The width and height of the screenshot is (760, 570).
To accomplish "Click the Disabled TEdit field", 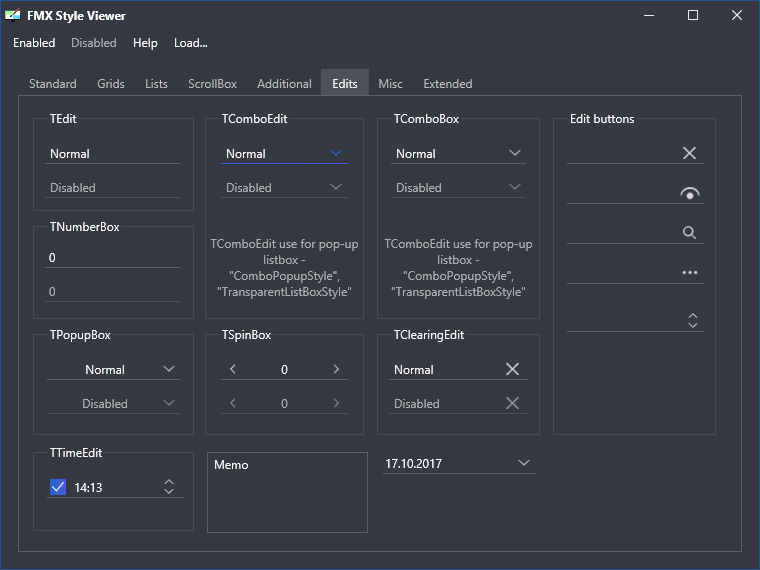I will [112, 188].
